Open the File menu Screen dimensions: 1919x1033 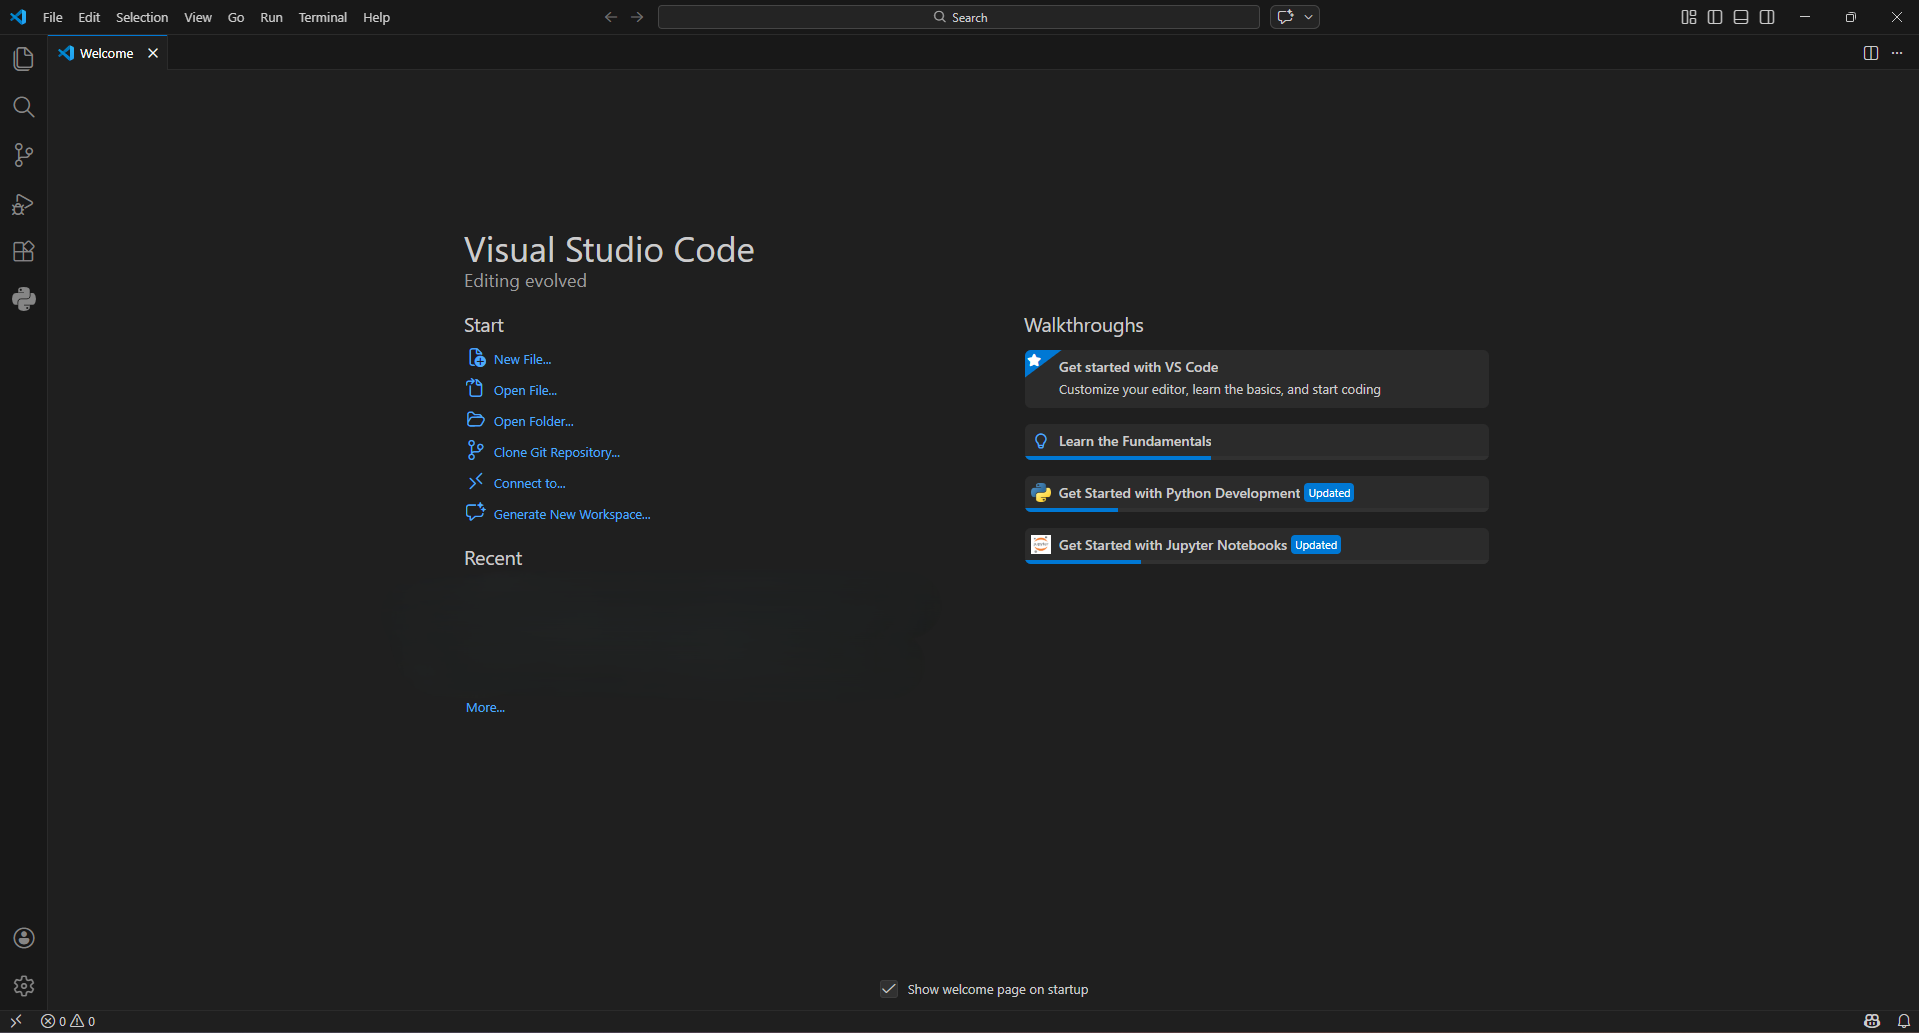[53, 17]
